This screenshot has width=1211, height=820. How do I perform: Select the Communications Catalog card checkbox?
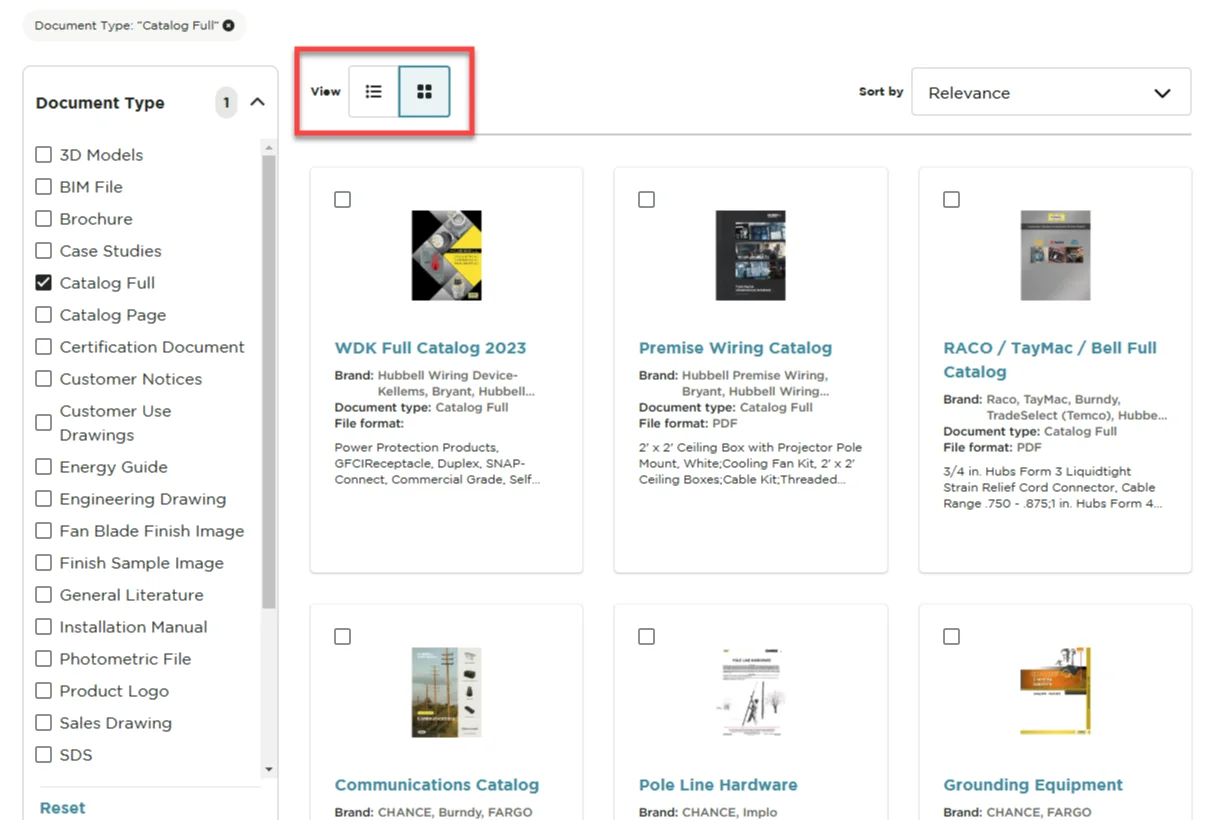342,636
